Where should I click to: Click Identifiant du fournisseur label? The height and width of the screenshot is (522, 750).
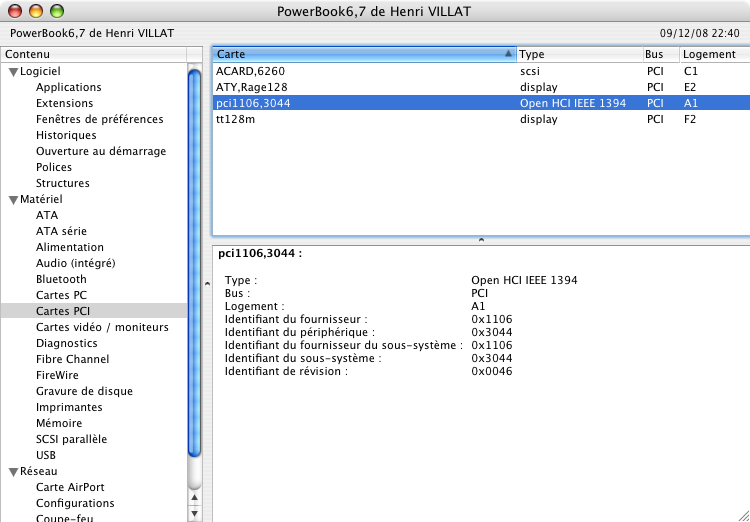coord(296,319)
